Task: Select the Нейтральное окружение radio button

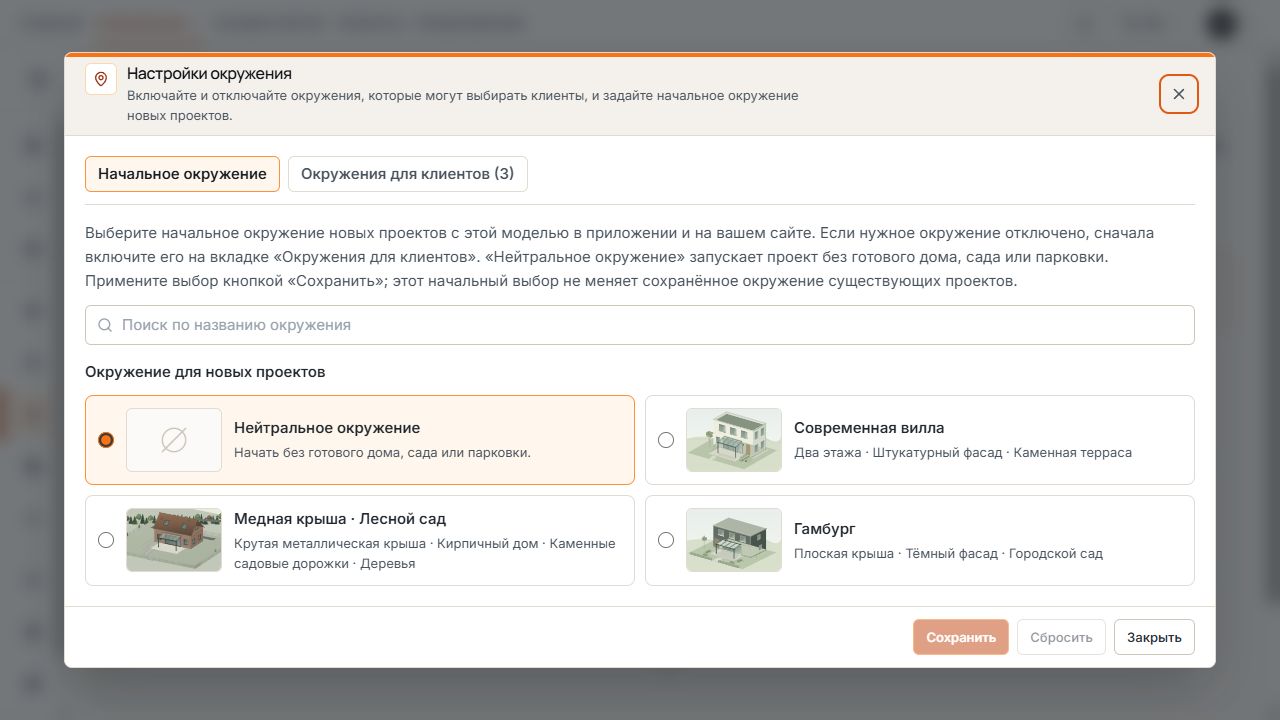Action: pyautogui.click(x=106, y=440)
